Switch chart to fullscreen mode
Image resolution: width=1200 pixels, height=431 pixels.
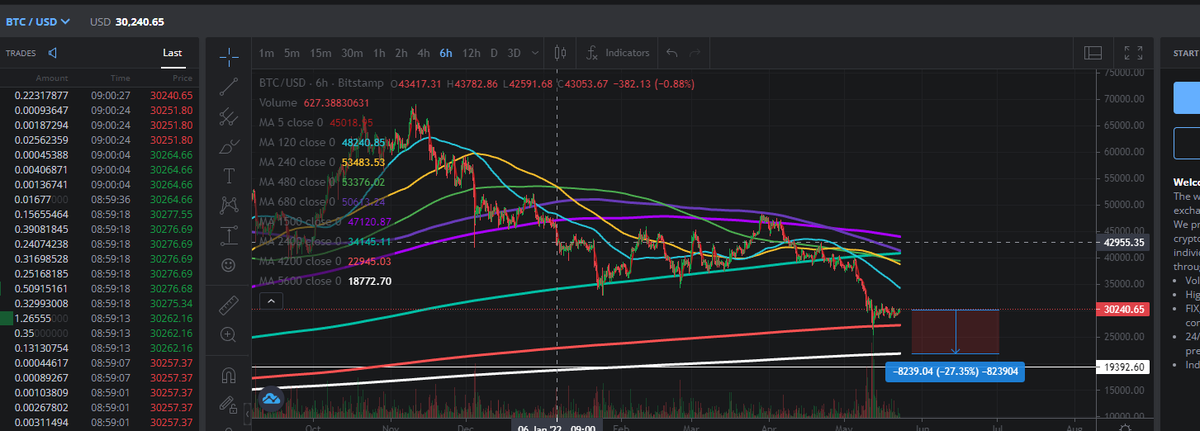coord(1133,53)
